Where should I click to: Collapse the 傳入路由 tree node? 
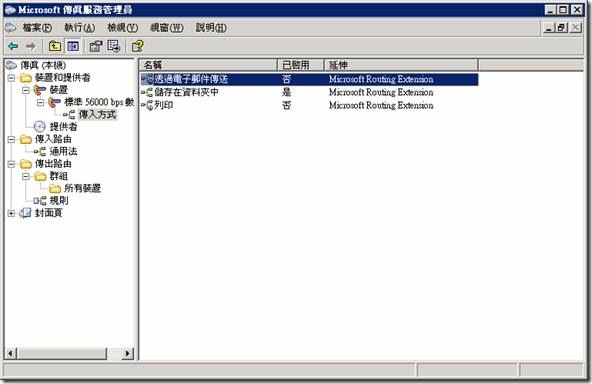click(11, 140)
